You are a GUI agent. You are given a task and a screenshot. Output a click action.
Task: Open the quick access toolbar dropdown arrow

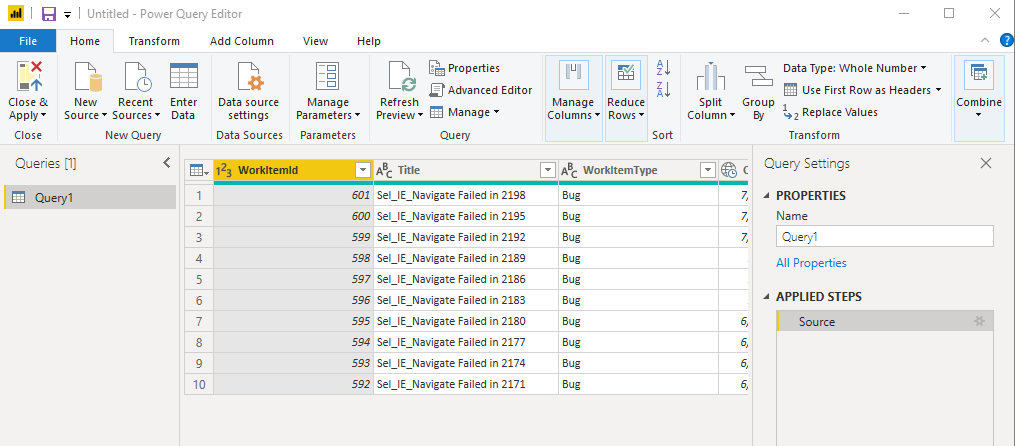67,14
